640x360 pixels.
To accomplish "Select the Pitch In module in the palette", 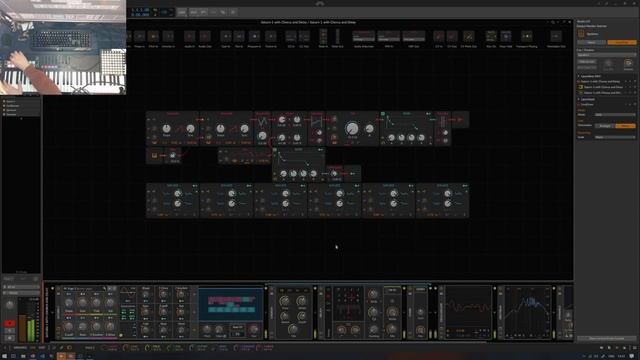I will tap(153, 36).
